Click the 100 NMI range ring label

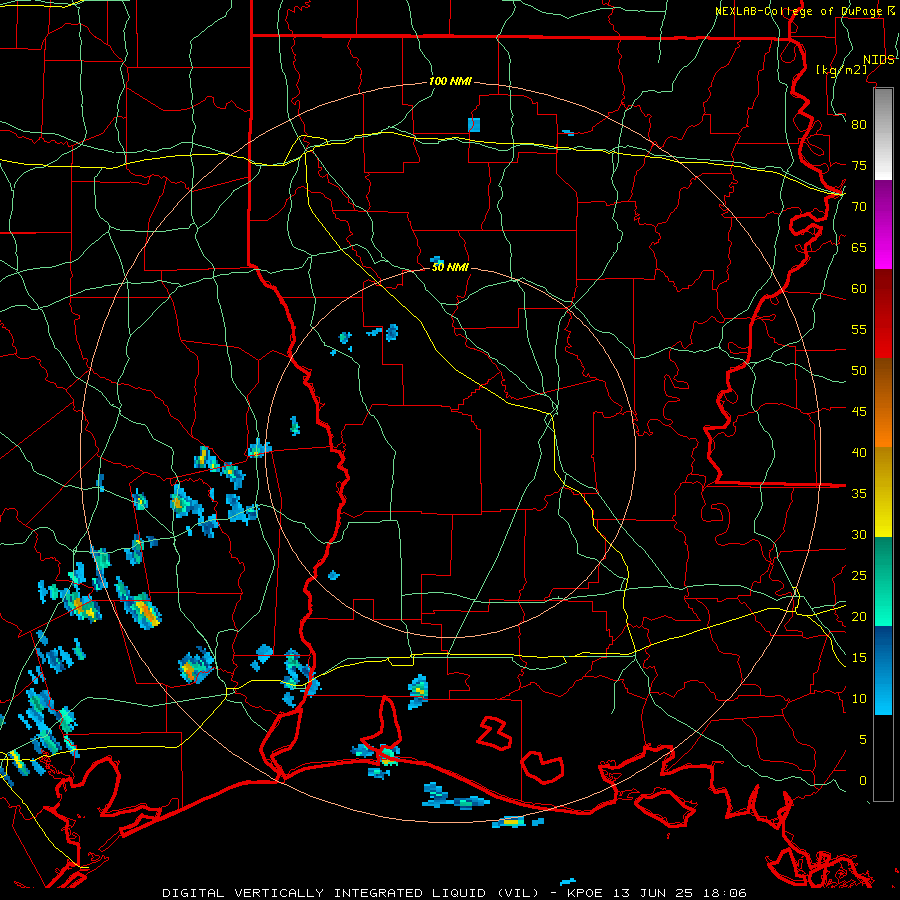click(x=450, y=82)
